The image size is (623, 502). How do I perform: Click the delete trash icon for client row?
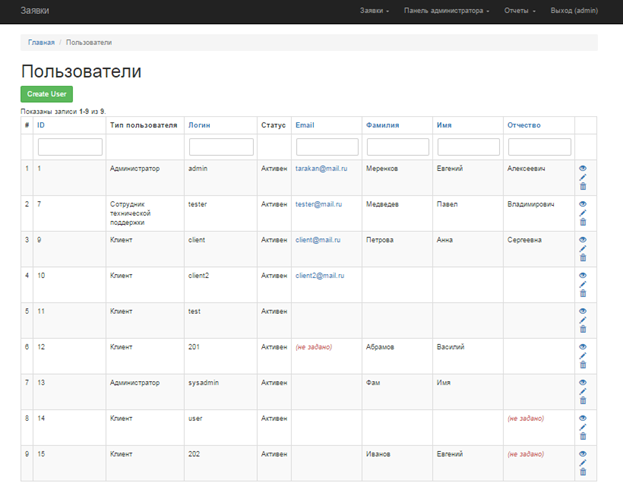tap(583, 258)
